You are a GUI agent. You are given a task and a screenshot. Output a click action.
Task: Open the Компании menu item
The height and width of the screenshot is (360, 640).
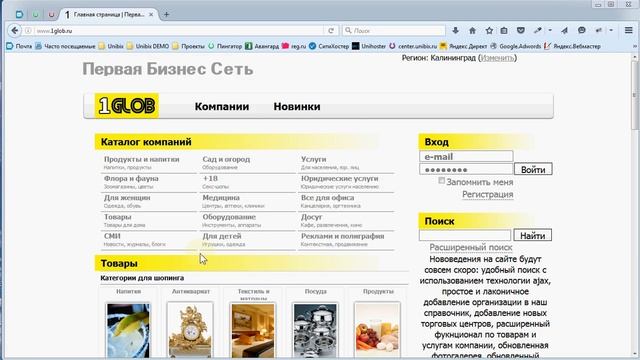(x=222, y=107)
